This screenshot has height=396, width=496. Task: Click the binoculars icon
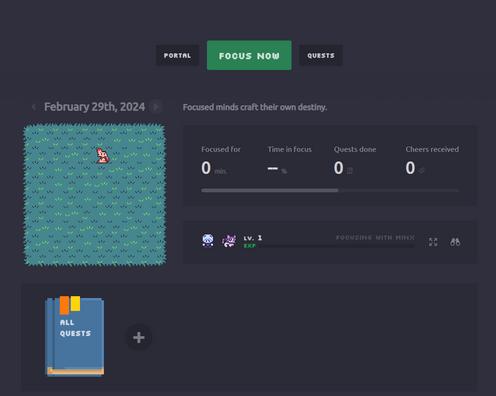point(455,242)
